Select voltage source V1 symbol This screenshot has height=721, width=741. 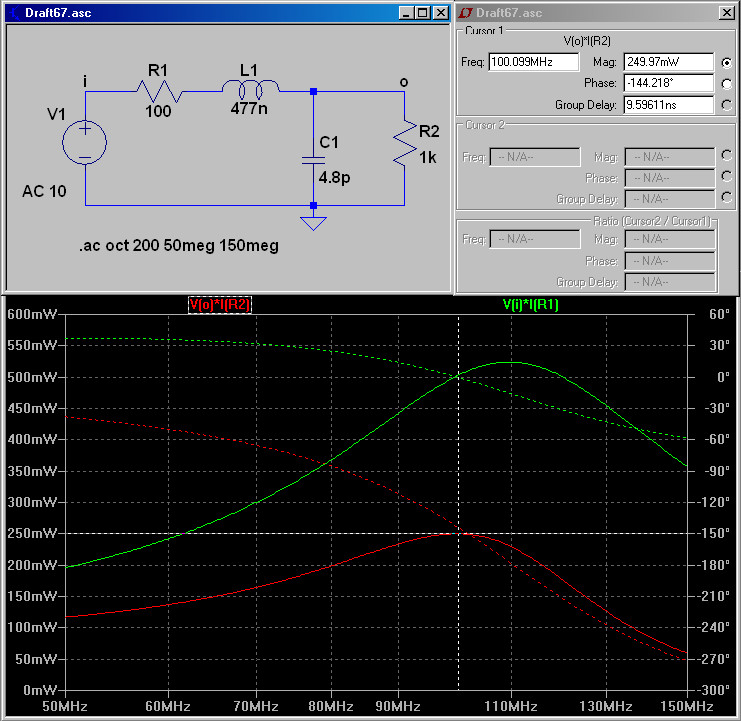[x=85, y=142]
